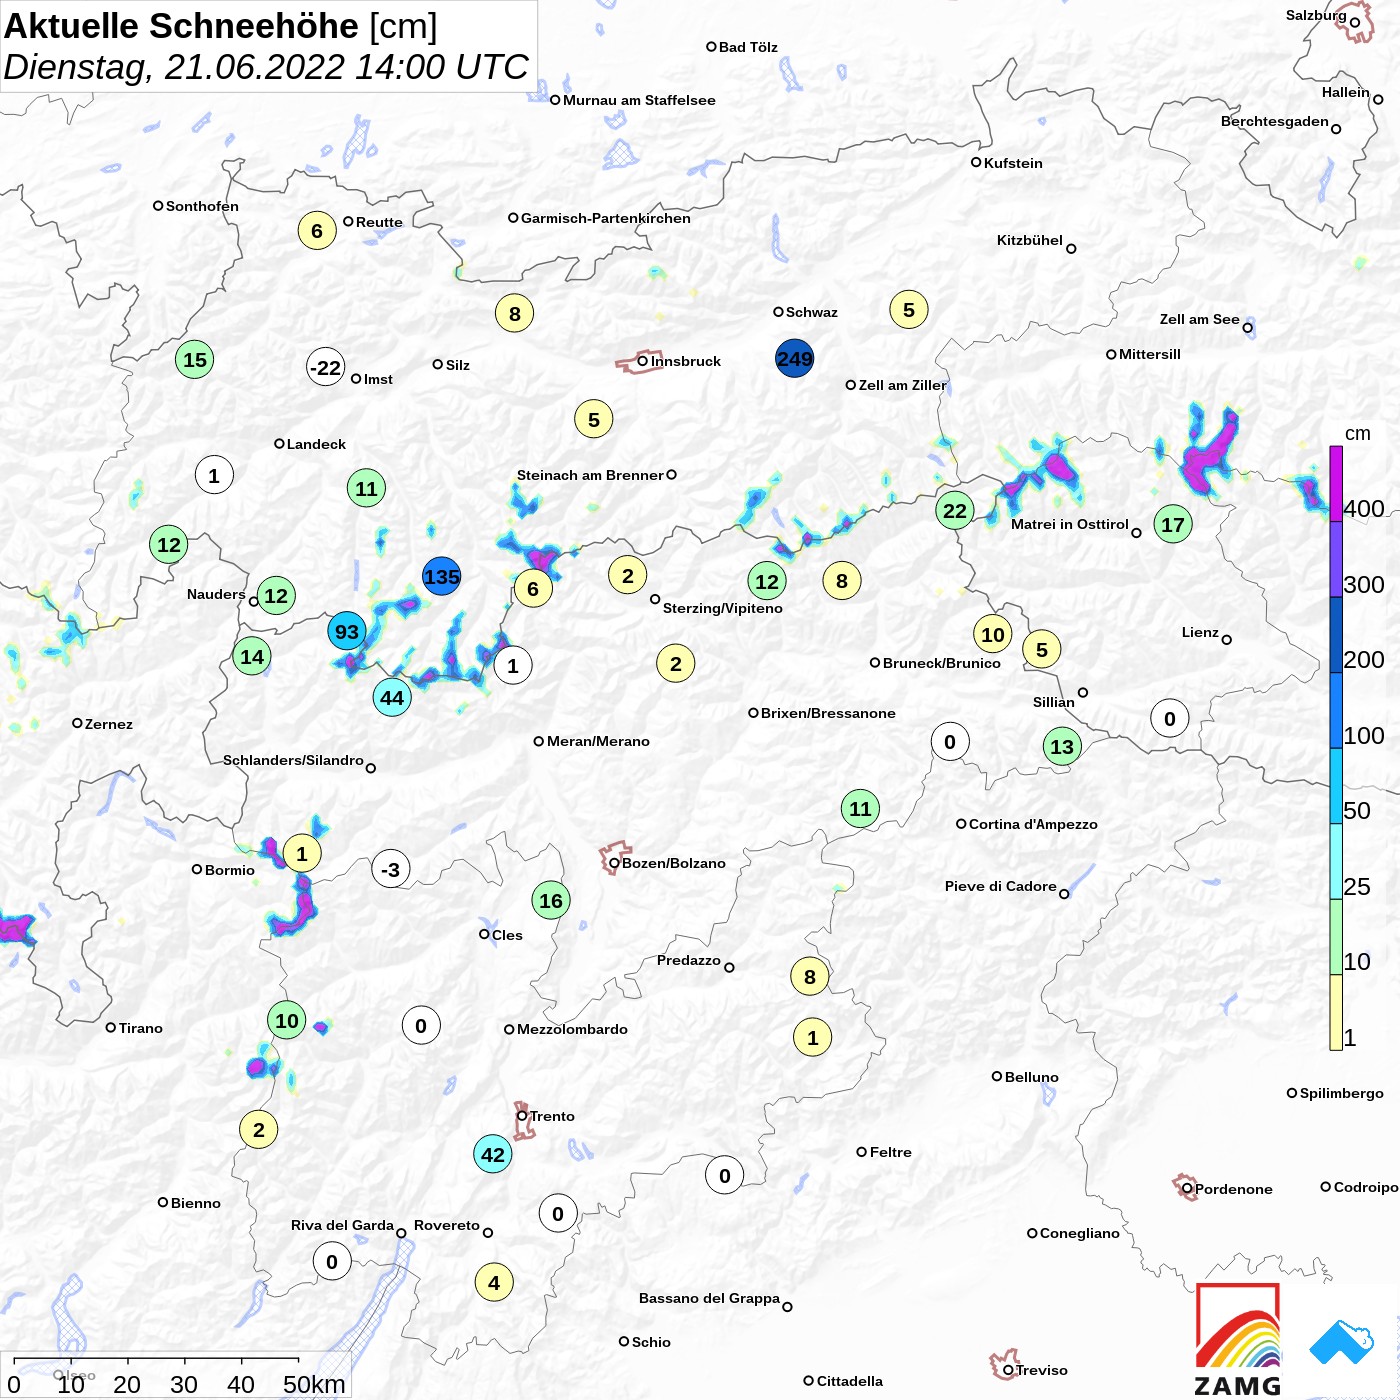
Task: Click the Steinach am Brenner label
Action: [590, 475]
